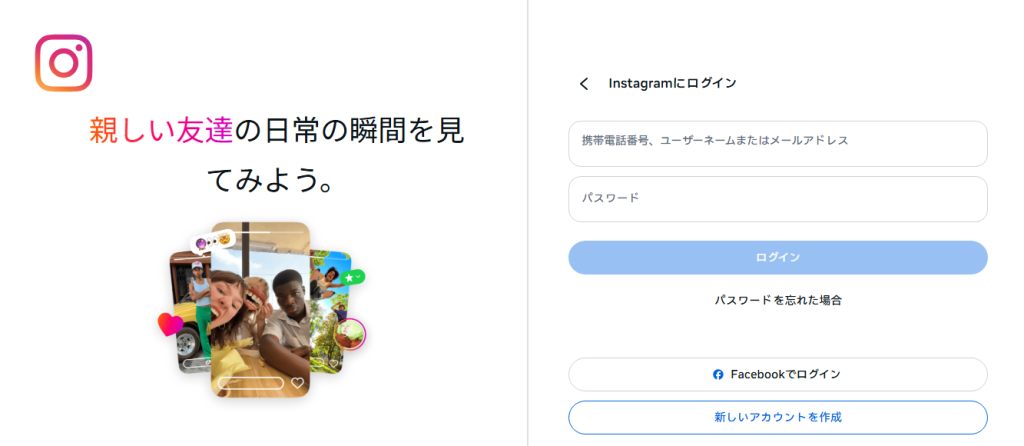Click the Instagramにログイン heading text
The image size is (1024, 446).
(x=672, y=84)
